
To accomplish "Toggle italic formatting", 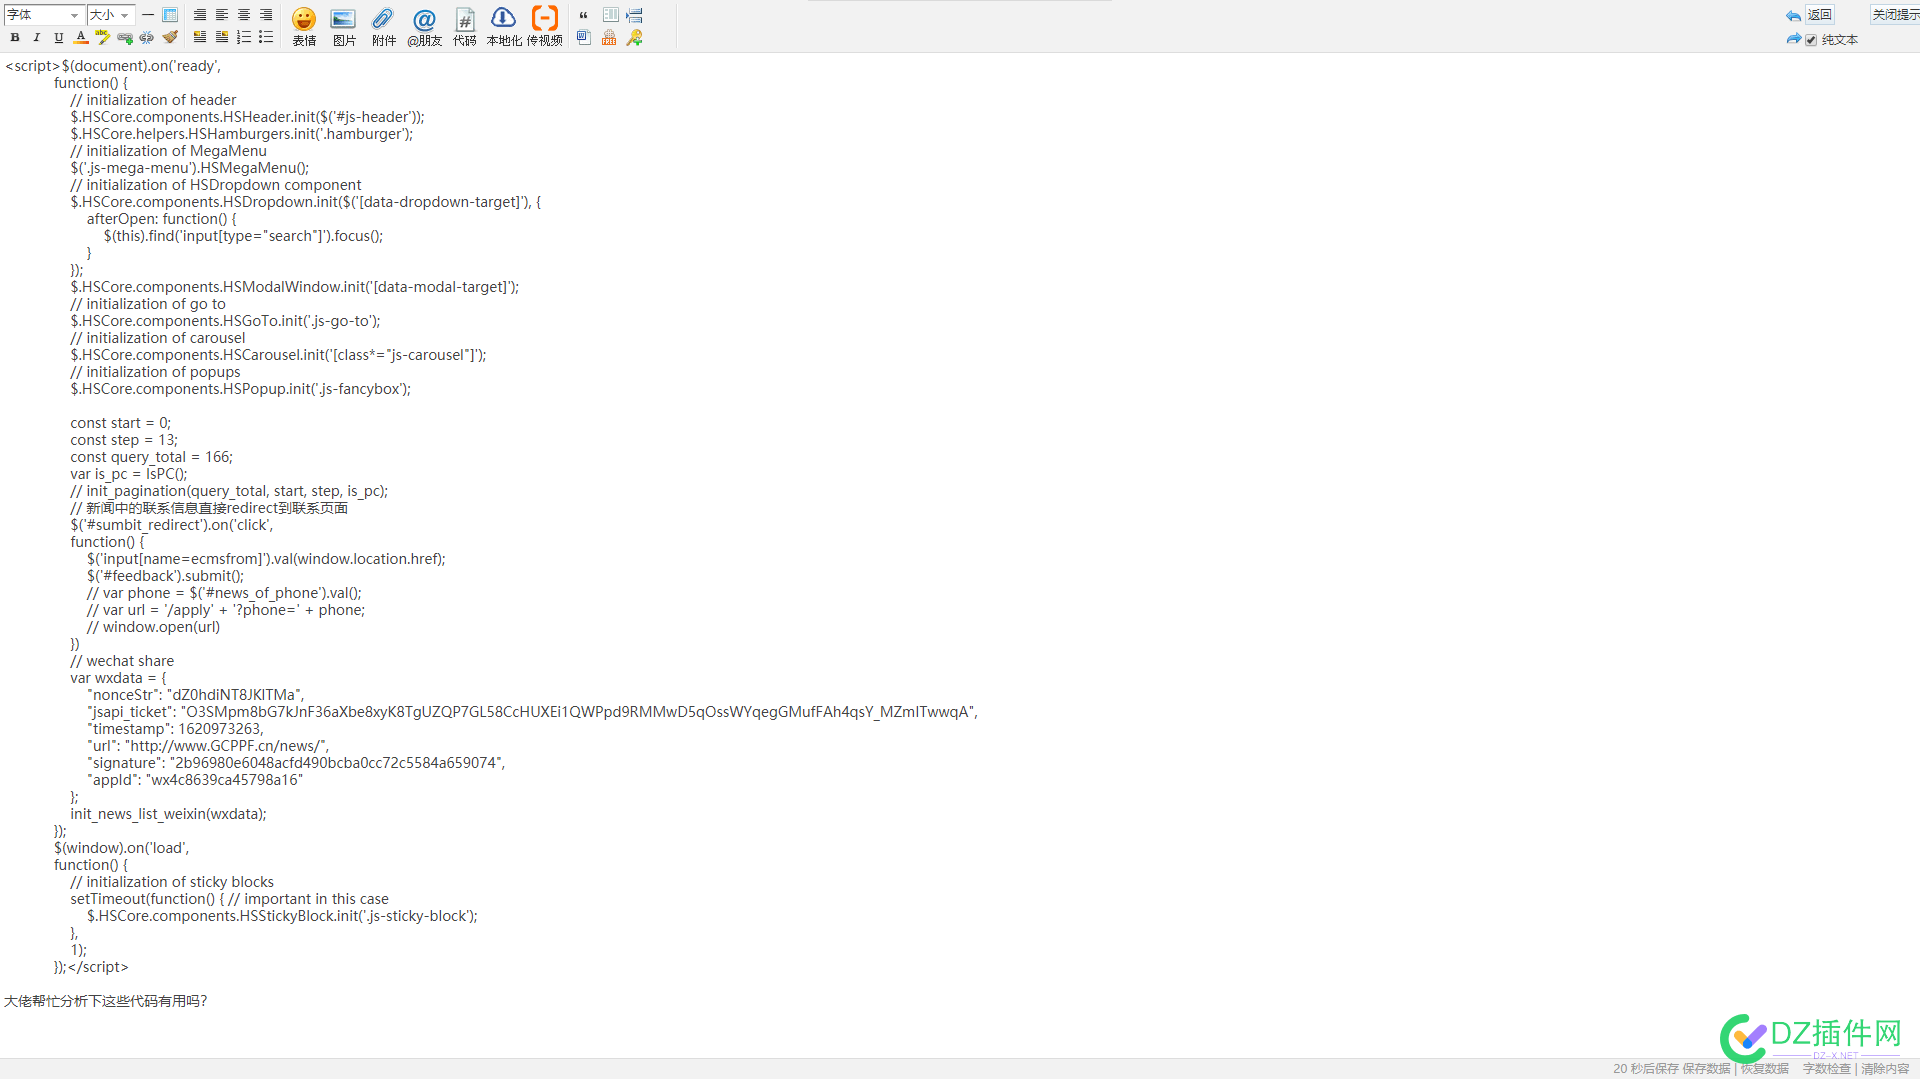I will pos(37,37).
